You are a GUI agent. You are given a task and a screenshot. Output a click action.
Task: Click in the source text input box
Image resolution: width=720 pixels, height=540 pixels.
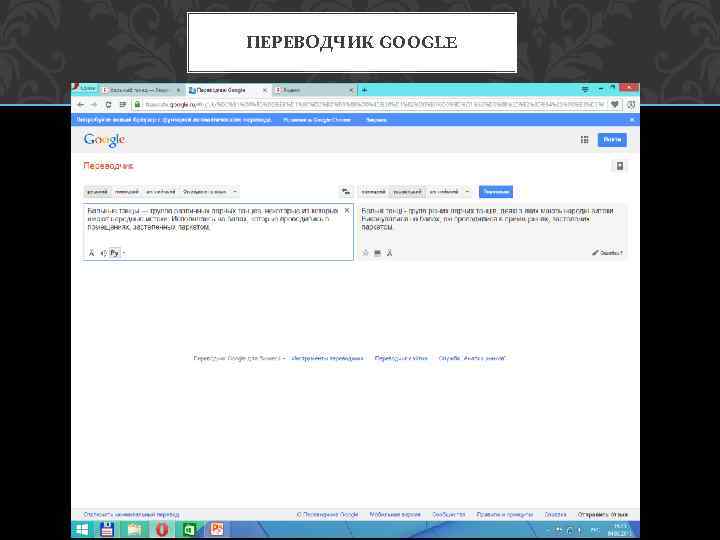click(x=218, y=232)
